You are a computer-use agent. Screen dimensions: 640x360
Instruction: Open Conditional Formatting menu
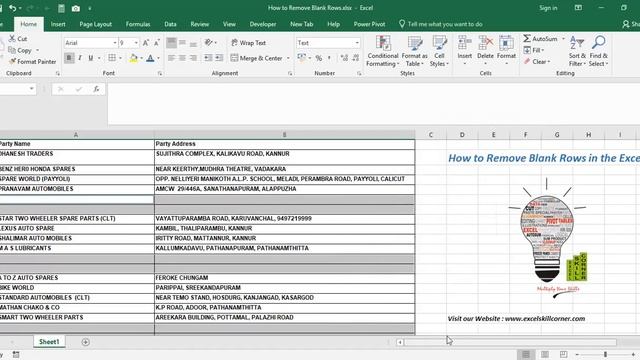pyautogui.click(x=383, y=51)
